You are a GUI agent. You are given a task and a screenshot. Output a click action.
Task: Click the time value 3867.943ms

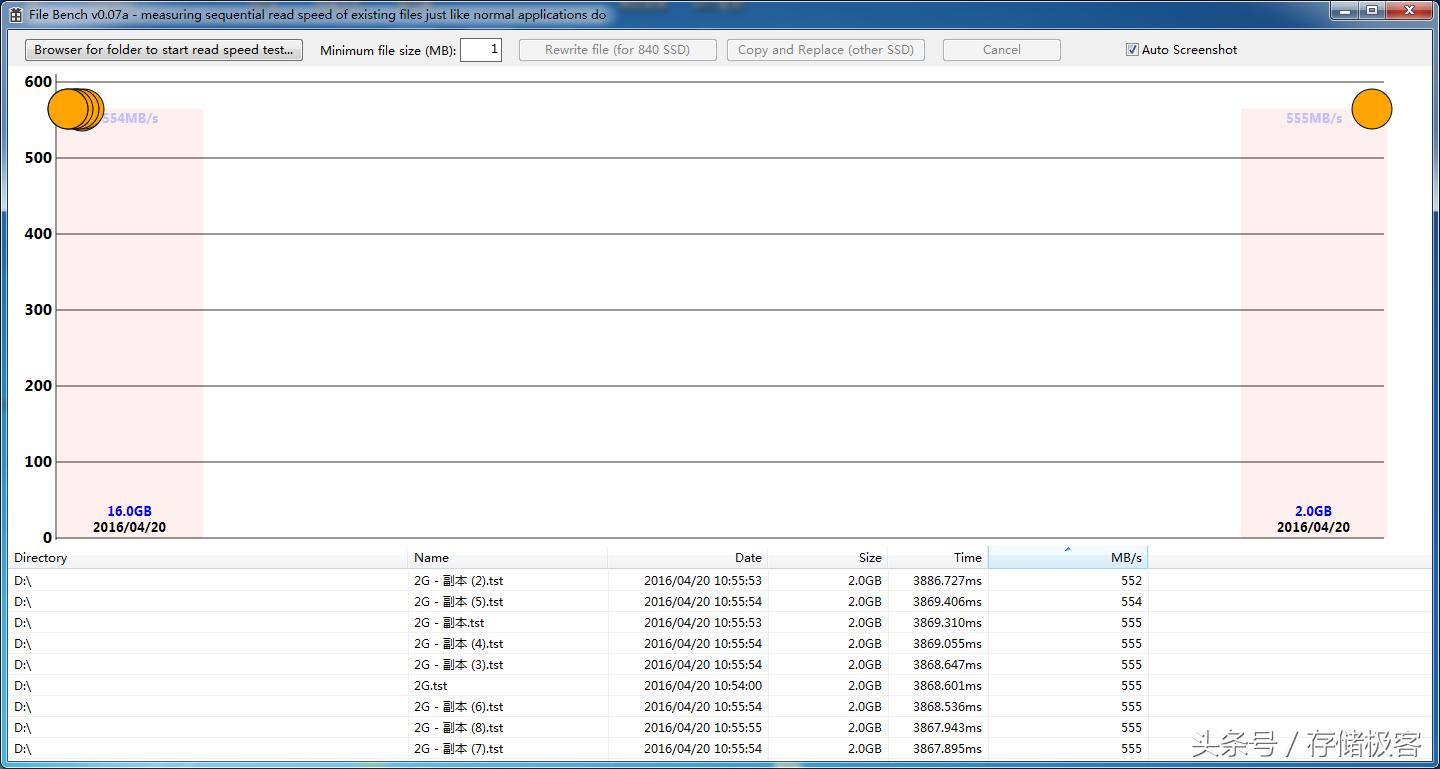[947, 728]
